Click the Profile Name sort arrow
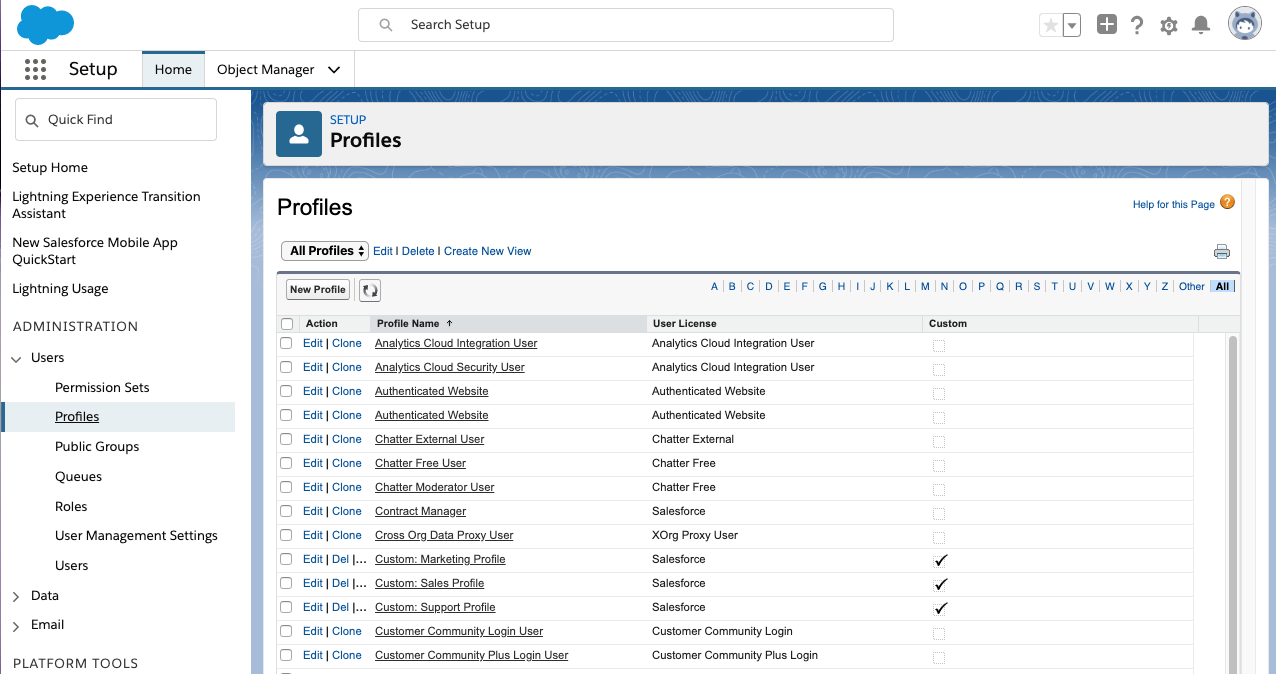This screenshot has height=674, width=1276. [449, 323]
